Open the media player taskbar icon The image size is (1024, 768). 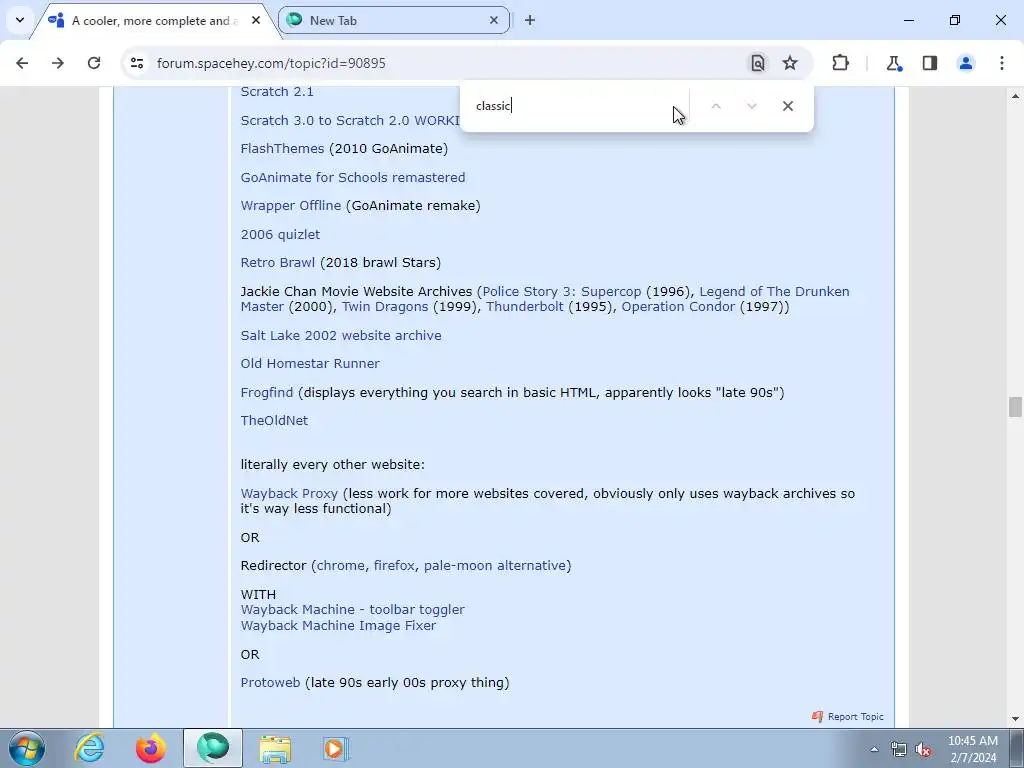[x=336, y=748]
